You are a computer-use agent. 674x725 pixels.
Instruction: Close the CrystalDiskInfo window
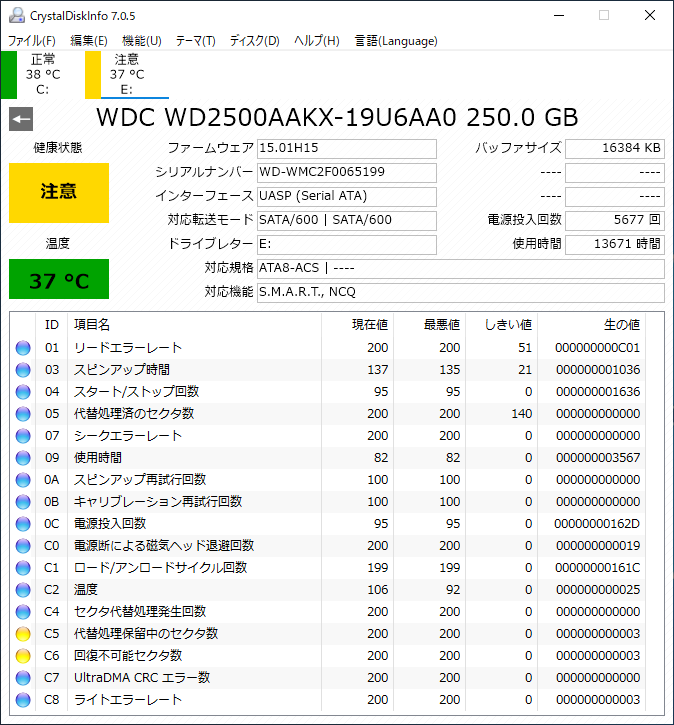tap(650, 15)
